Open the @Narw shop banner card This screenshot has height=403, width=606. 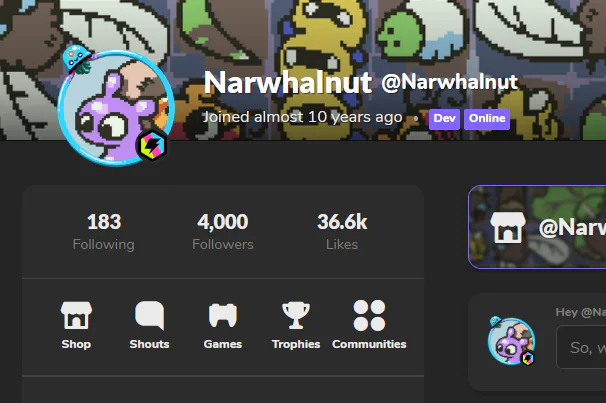537,227
